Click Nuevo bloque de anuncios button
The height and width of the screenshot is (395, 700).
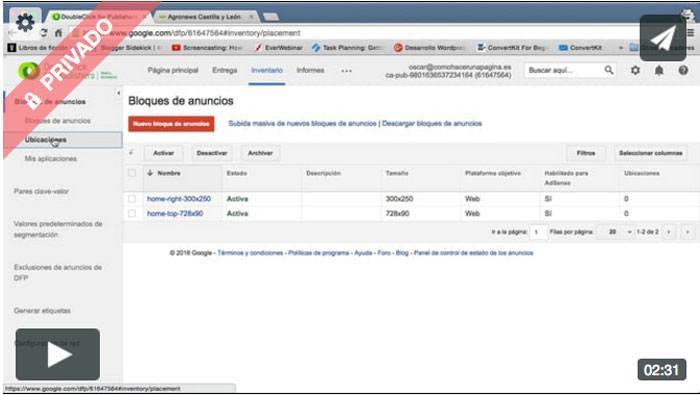pyautogui.click(x=171, y=124)
